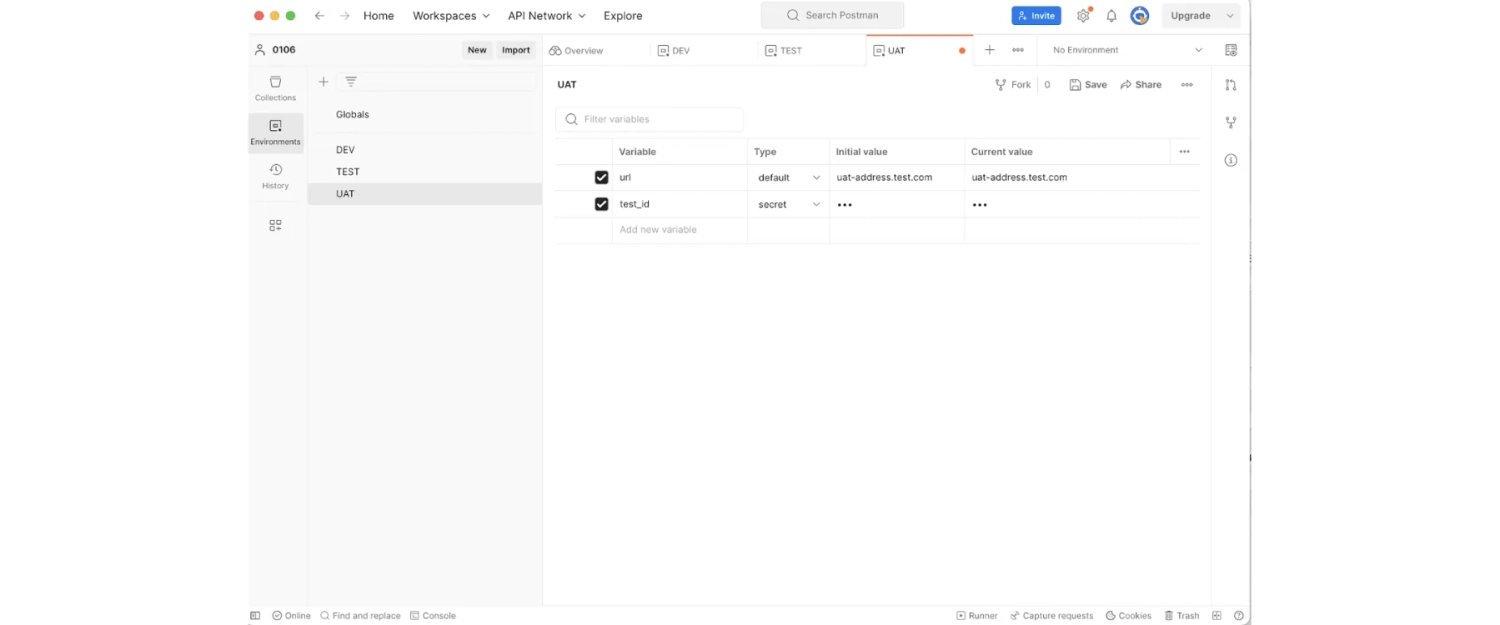The image size is (1500, 625).
Task: Open environment info icon in right sidebar
Action: coord(1231,160)
